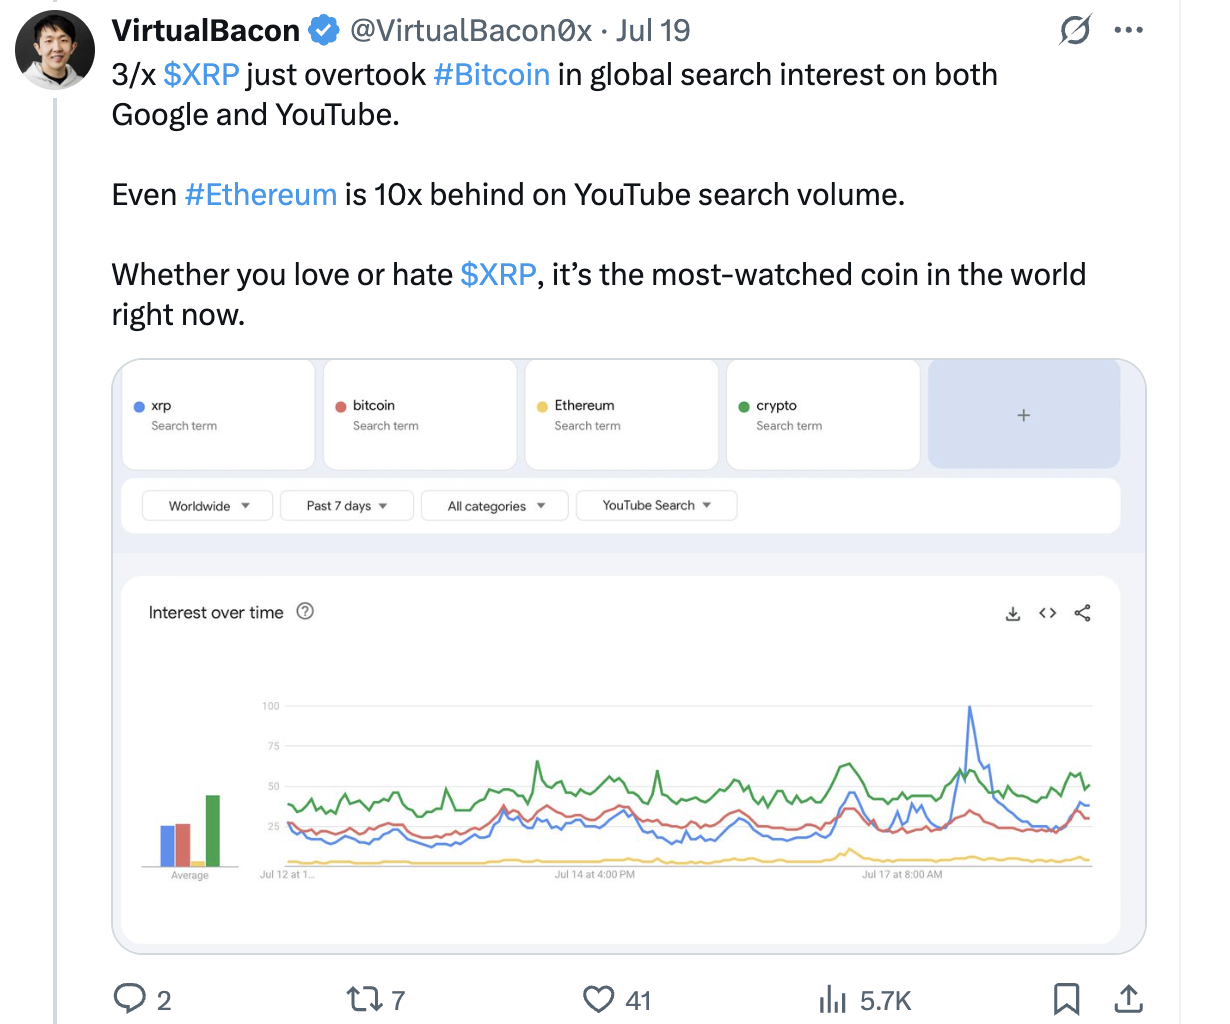Viewport: 1230px width, 1024px height.
Task: Repost this tweet via retweet icon
Action: point(362,998)
